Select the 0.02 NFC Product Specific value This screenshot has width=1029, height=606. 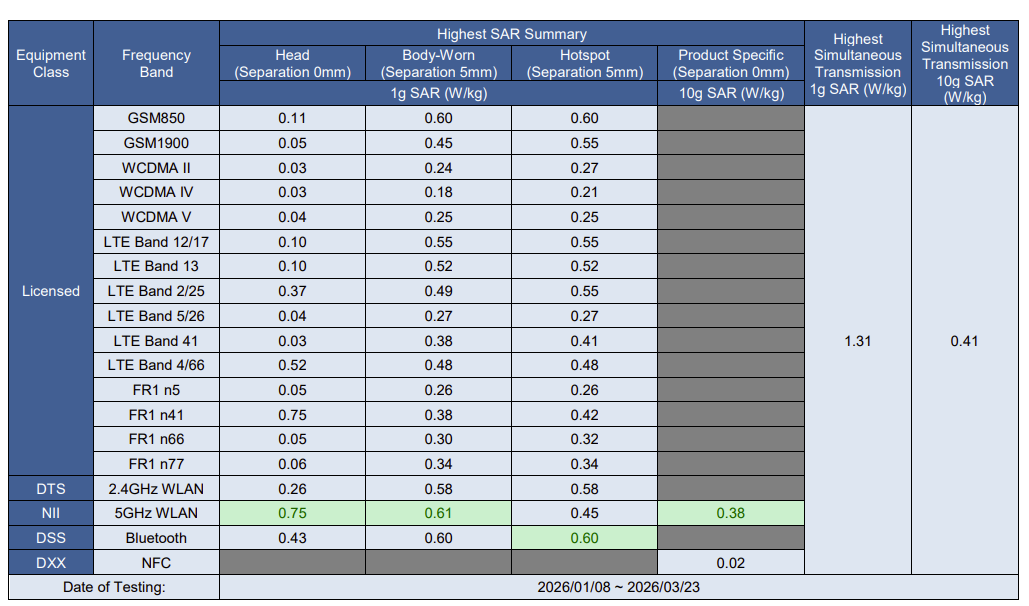pos(730,563)
